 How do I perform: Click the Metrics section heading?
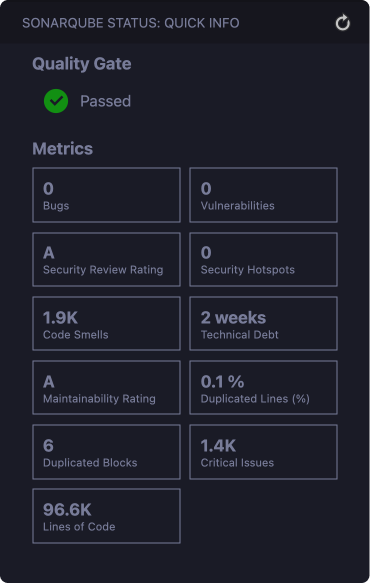click(x=62, y=149)
